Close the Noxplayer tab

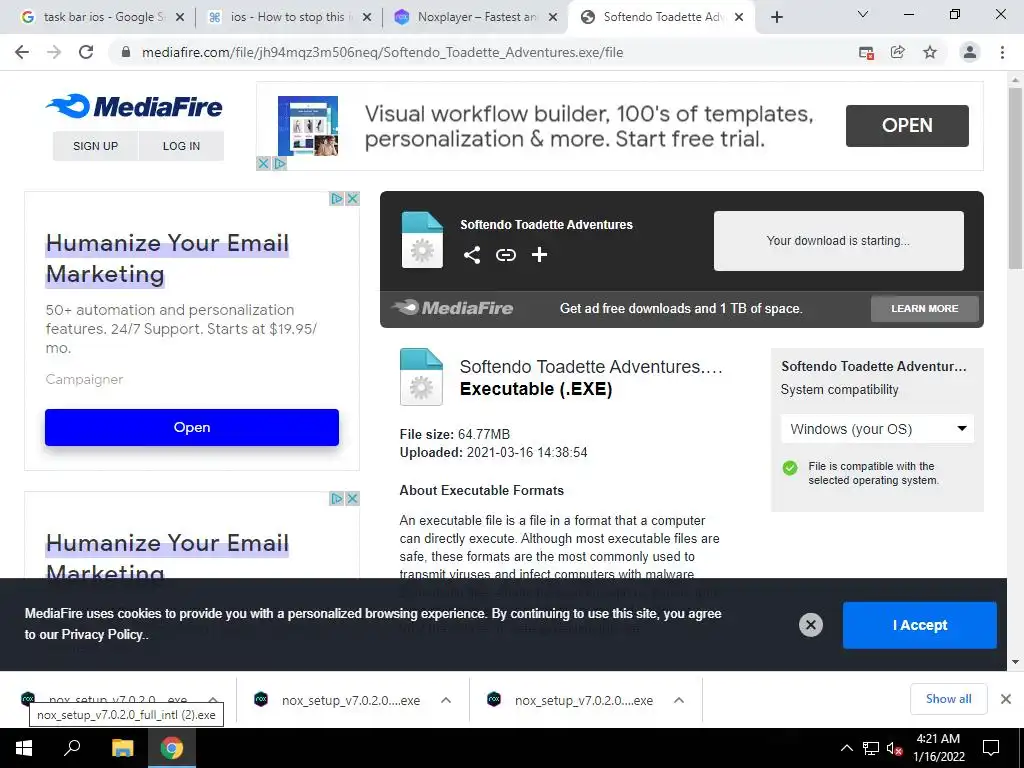click(553, 18)
